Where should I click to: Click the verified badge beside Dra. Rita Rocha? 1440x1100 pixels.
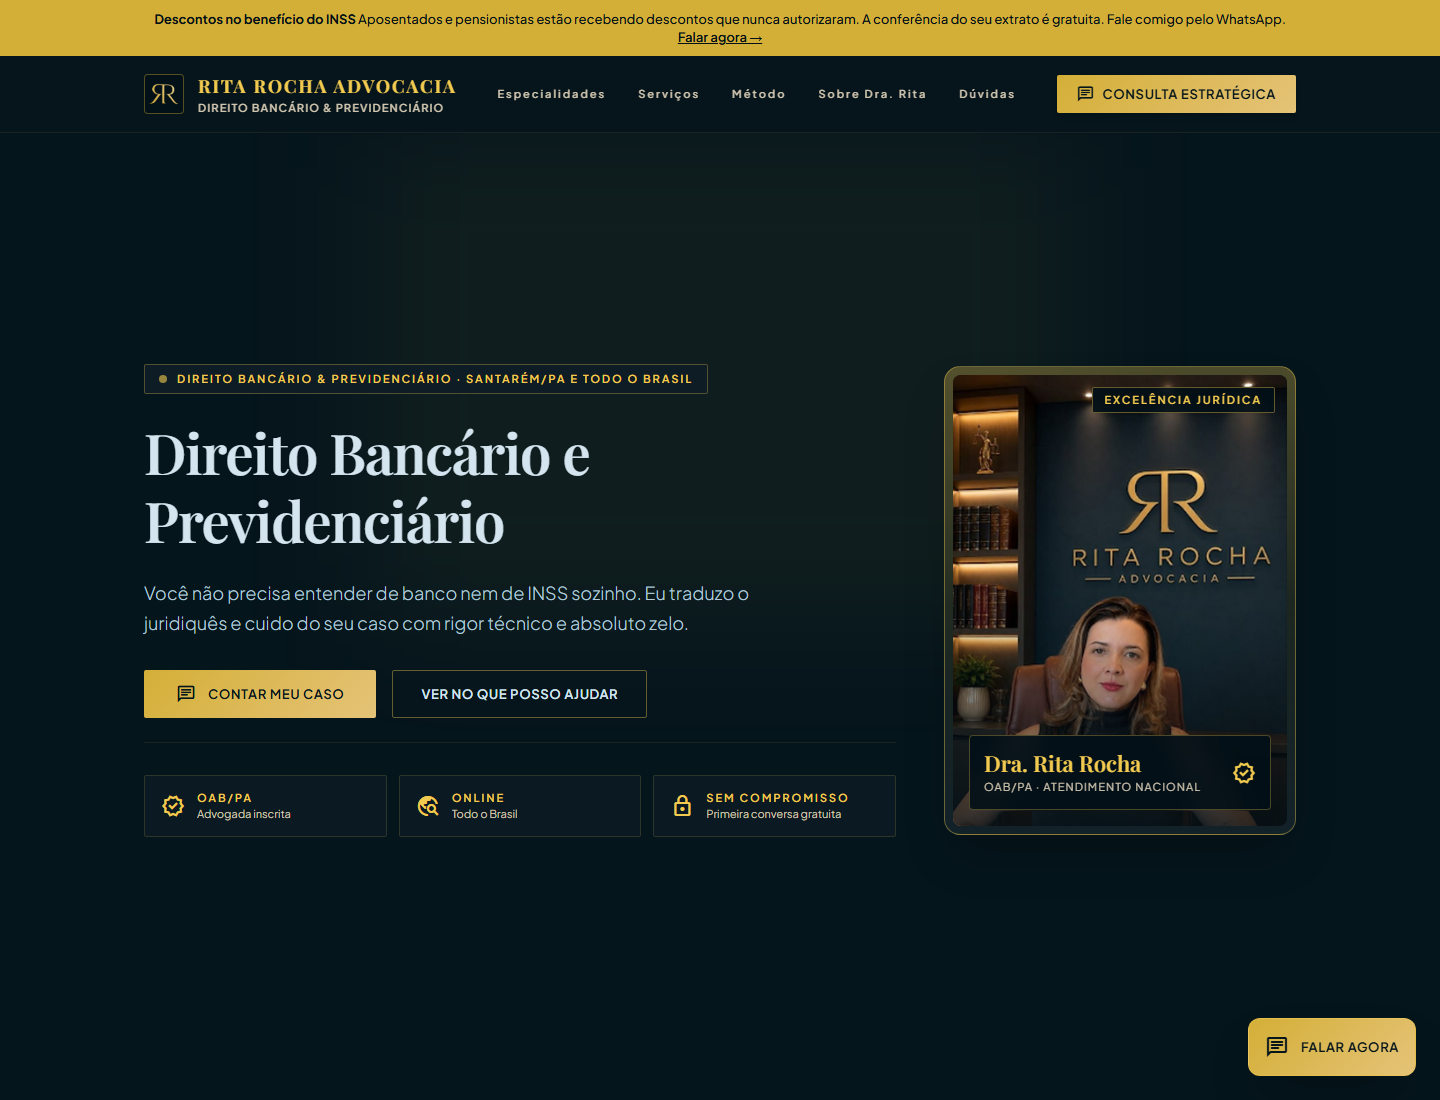(1244, 773)
